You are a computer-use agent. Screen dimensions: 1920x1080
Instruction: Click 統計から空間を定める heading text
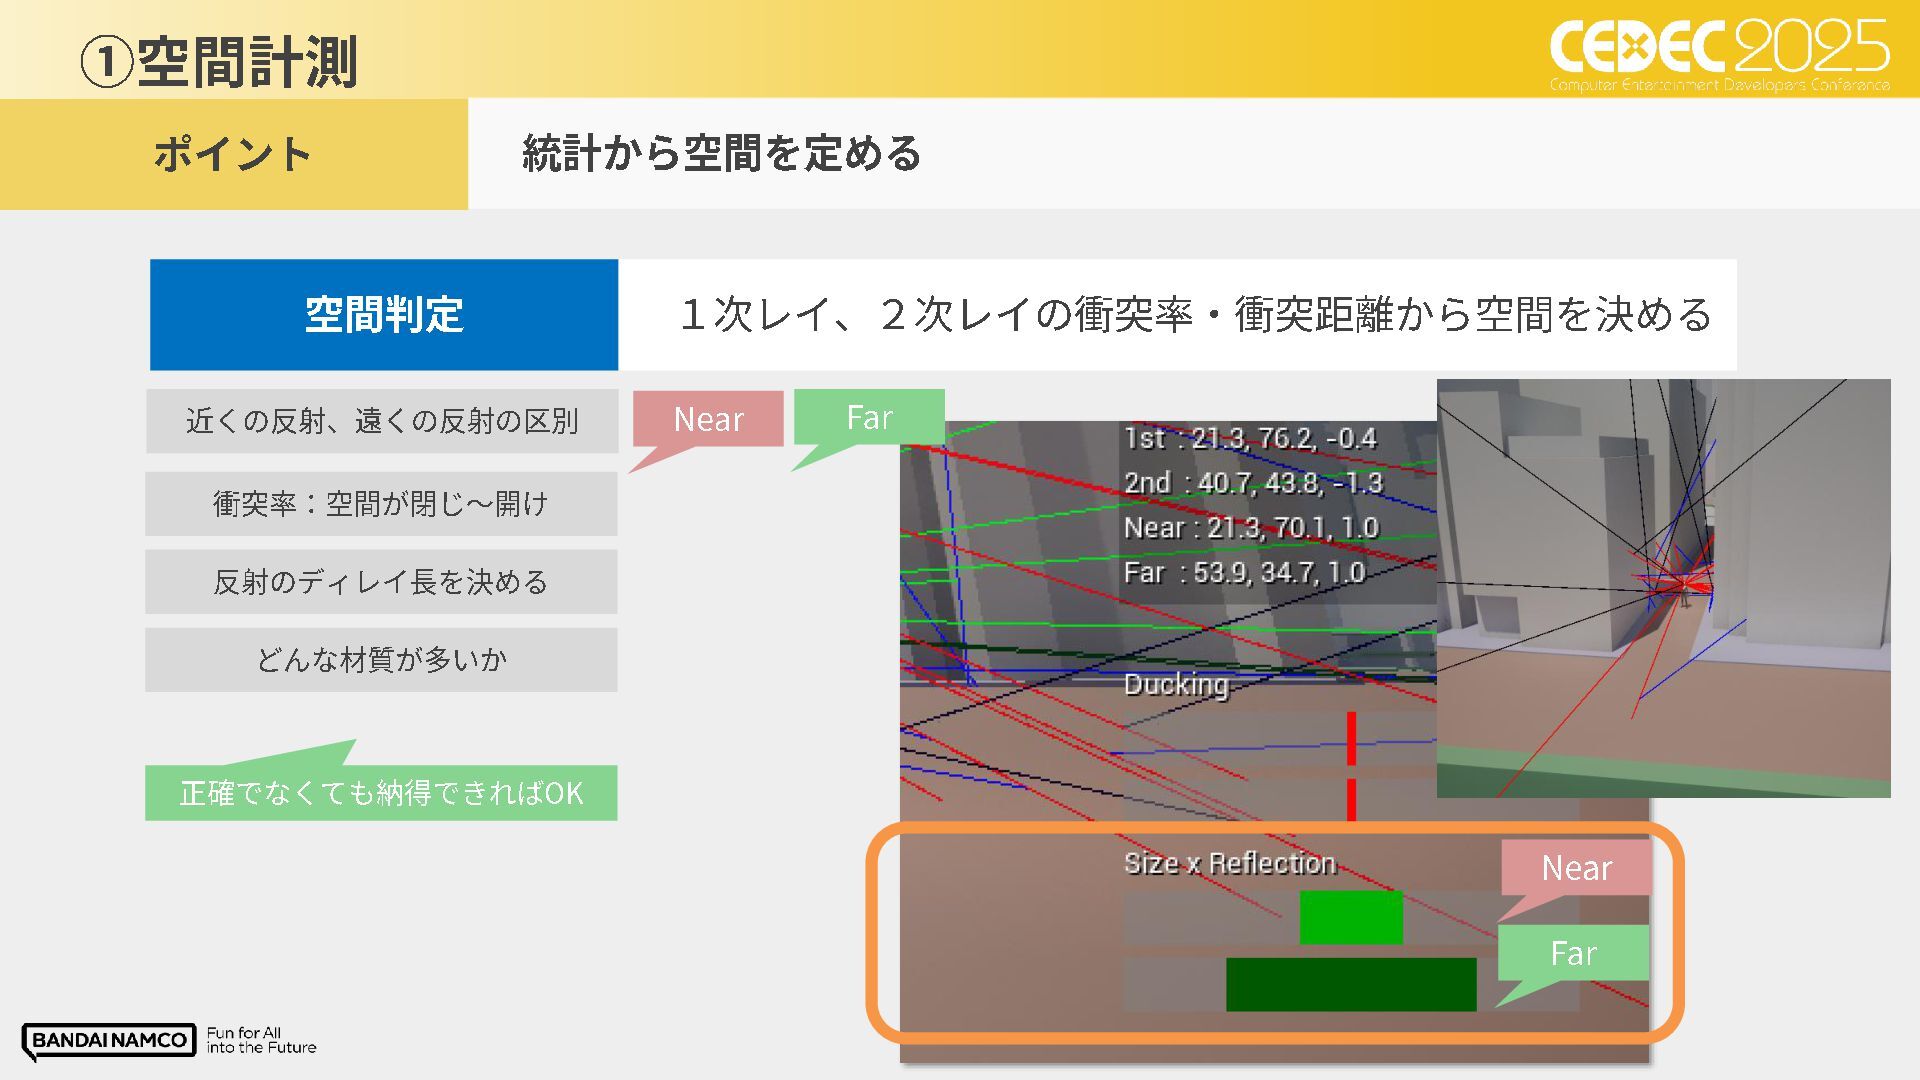pos(720,154)
